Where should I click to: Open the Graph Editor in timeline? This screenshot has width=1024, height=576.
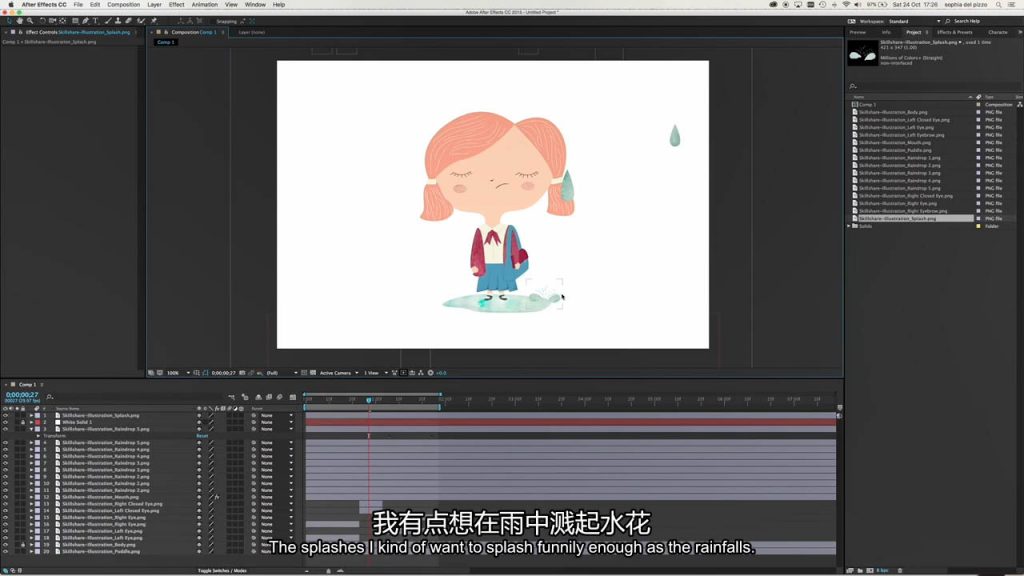pyautogui.click(x=293, y=397)
